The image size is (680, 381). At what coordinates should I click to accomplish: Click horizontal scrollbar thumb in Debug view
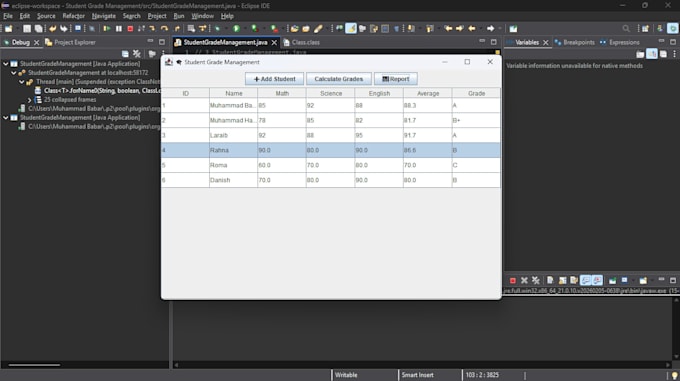pos(34,365)
